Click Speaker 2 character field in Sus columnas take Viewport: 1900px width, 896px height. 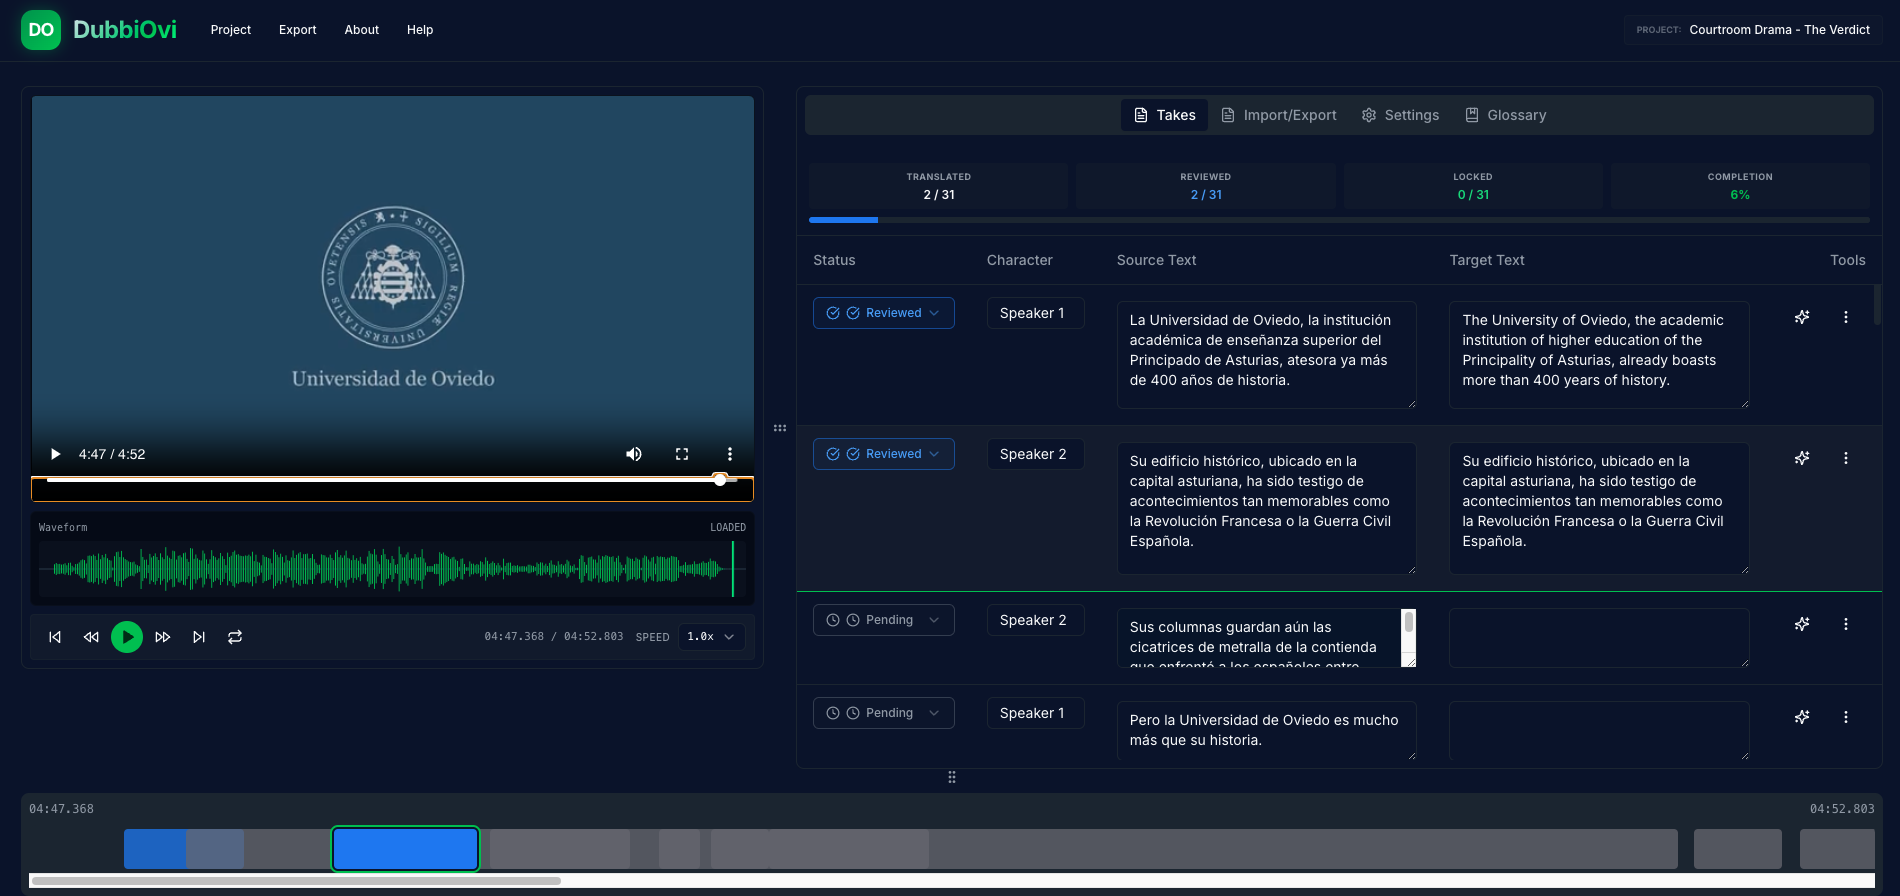click(x=1035, y=620)
